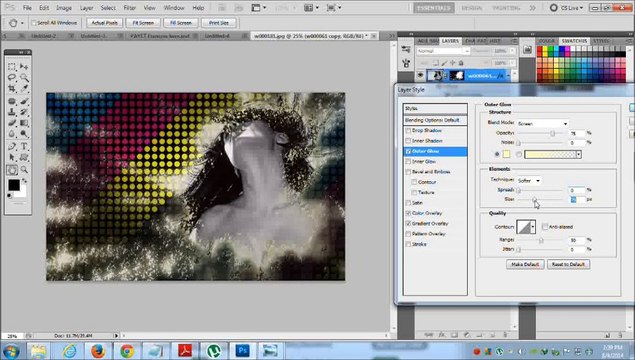This screenshot has height=360, width=635.
Task: Select the Move tool in the toolbox
Action: [24, 66]
